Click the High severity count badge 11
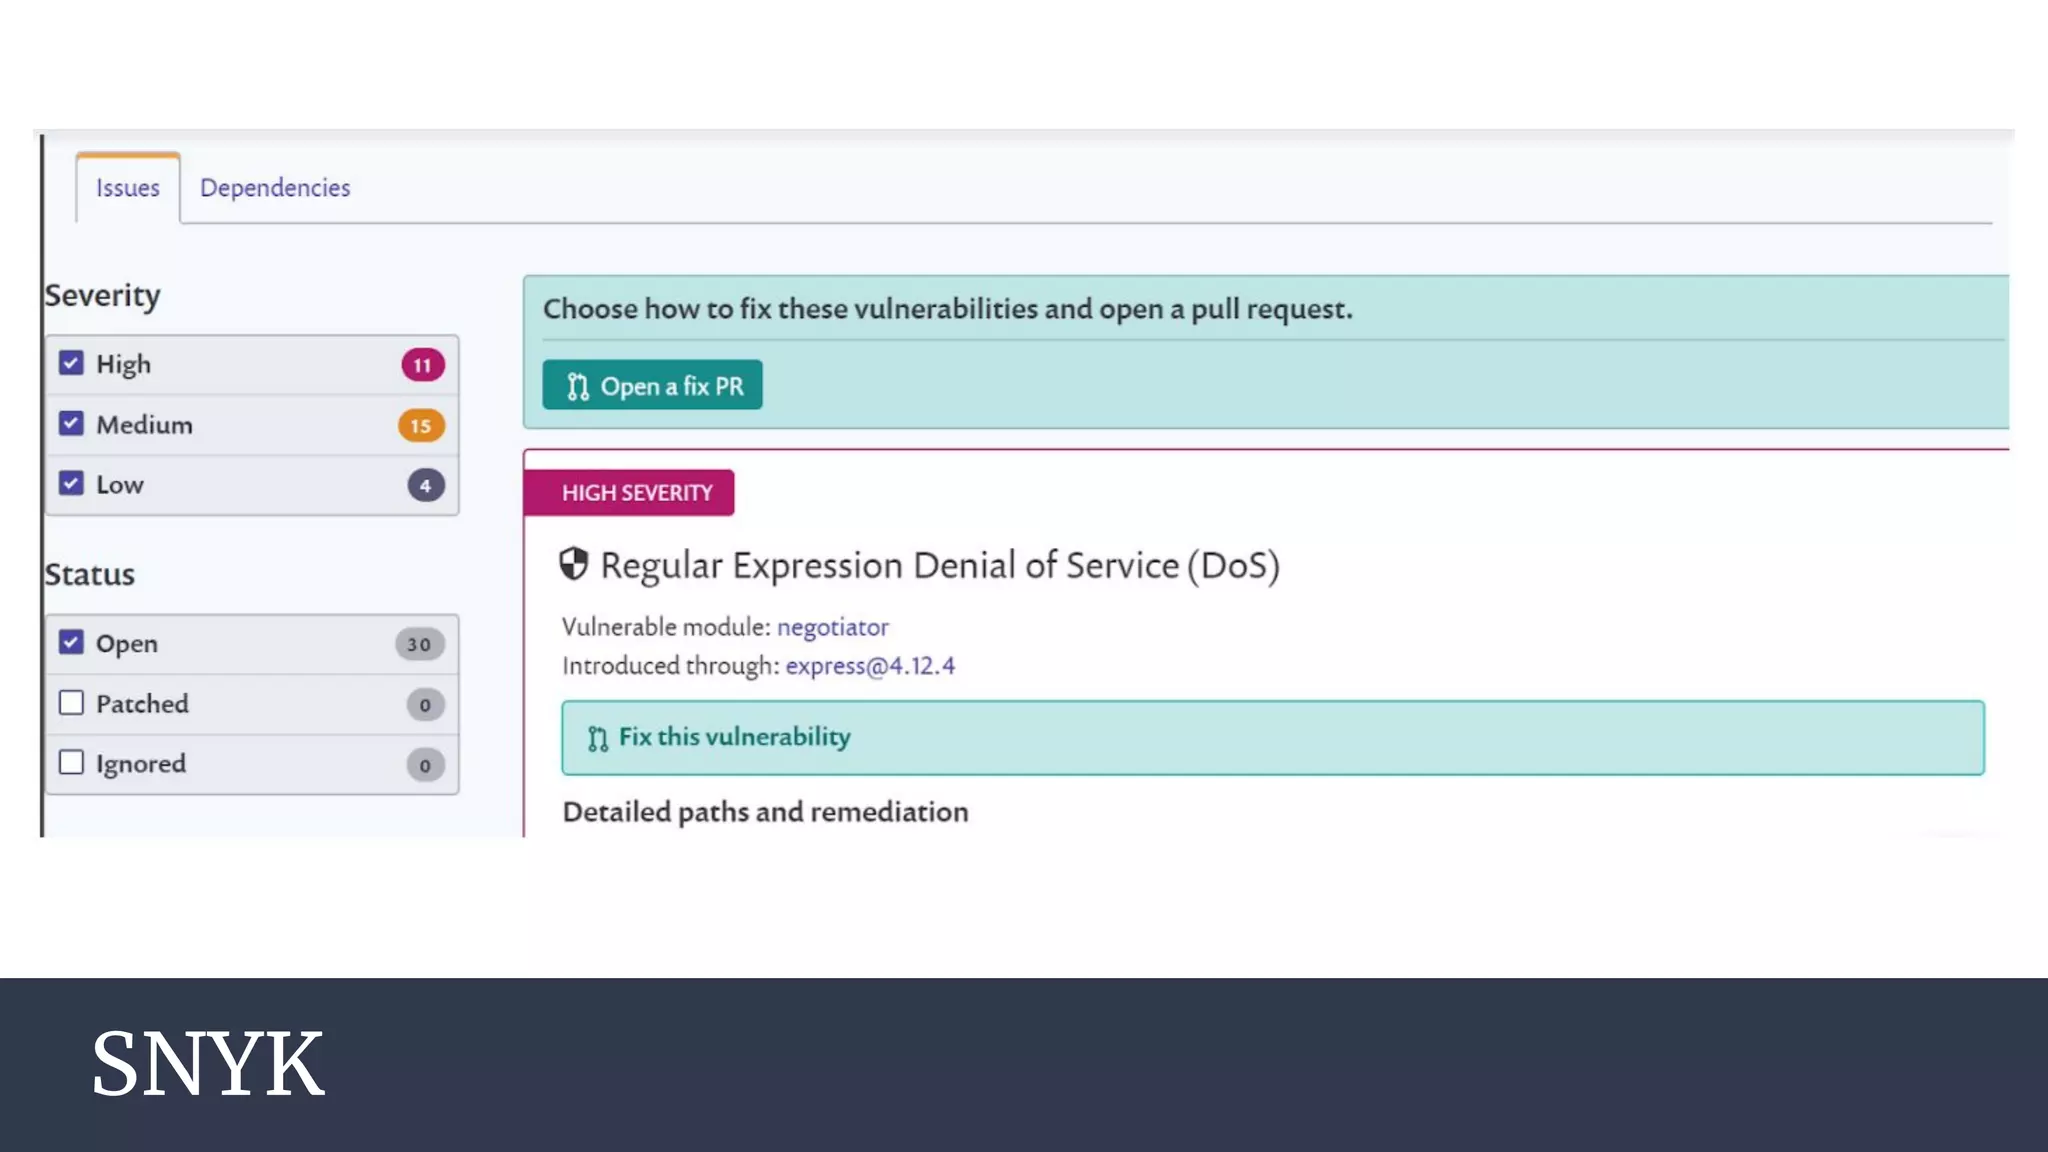Viewport: 2048px width, 1152px height. (x=423, y=365)
